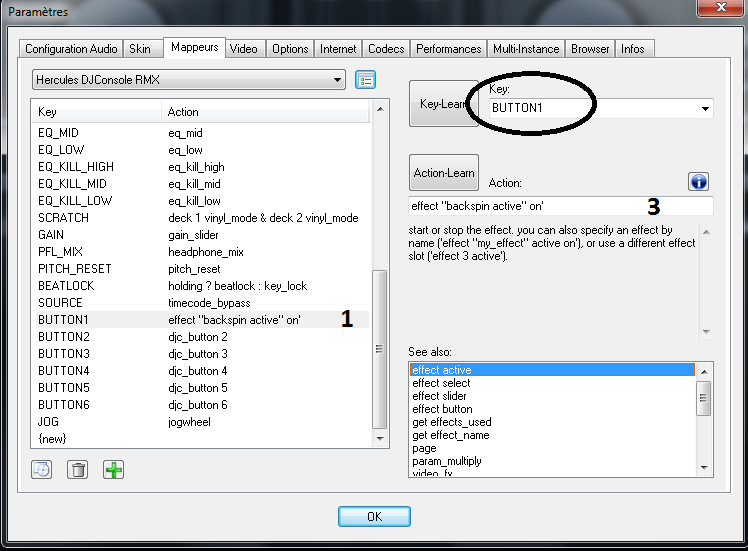
Task: Toggle the Key-Learn button
Action: pos(443,103)
